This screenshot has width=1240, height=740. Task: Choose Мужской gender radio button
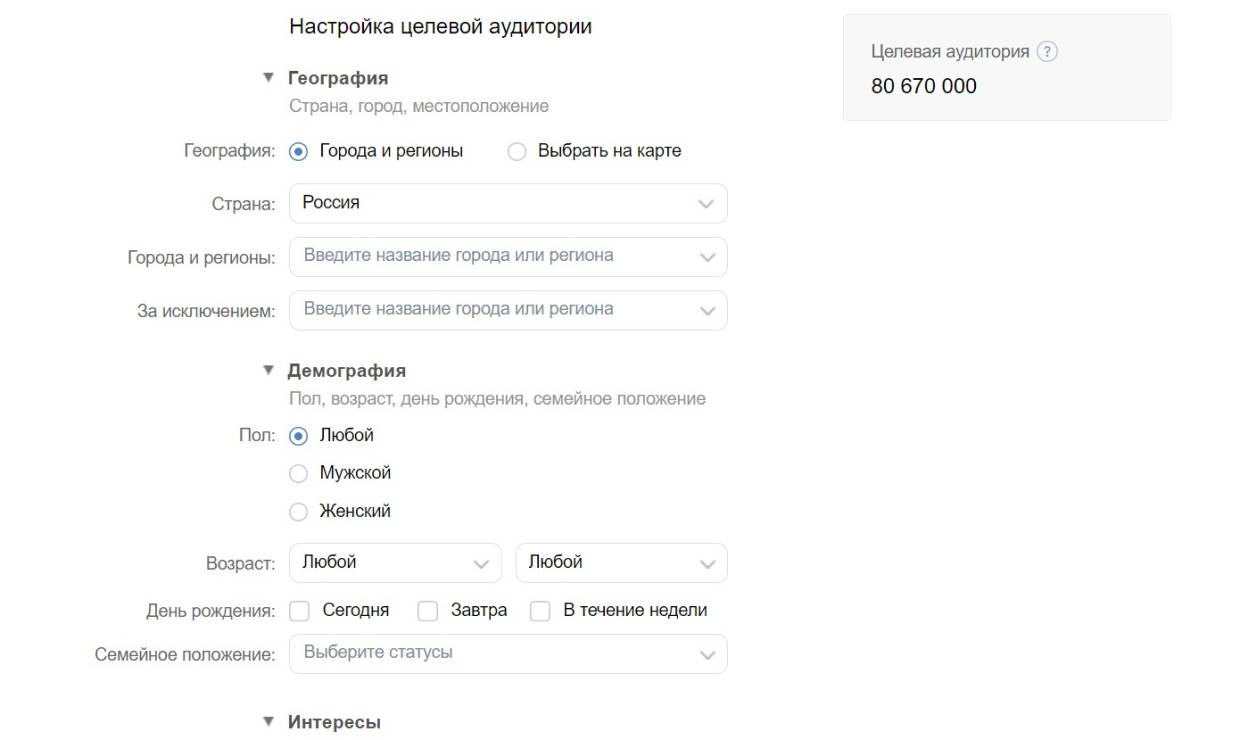coord(298,474)
